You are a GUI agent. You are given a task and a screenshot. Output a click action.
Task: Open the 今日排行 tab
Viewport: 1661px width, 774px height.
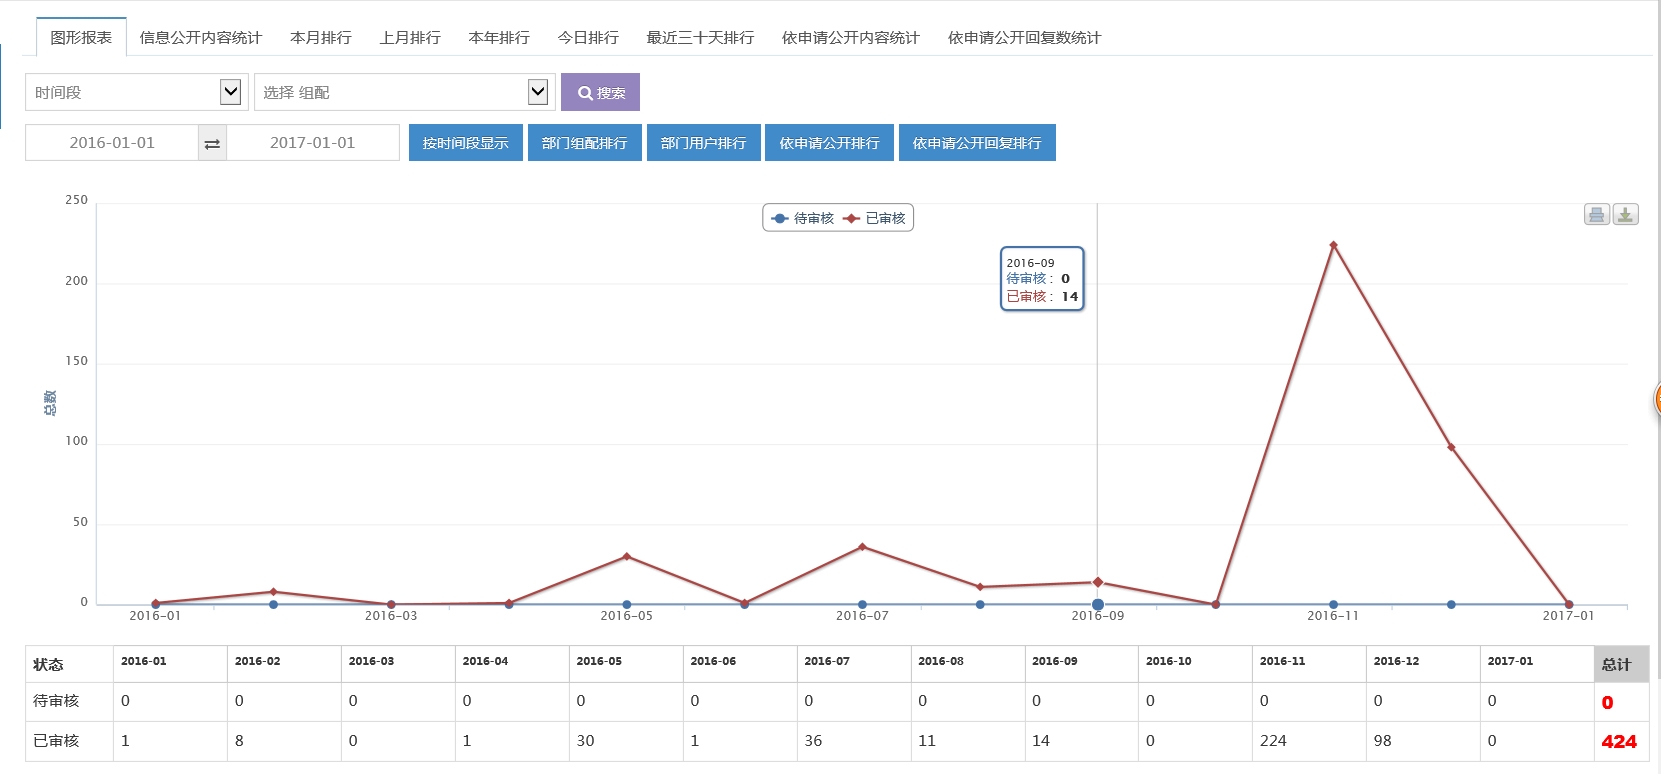tap(588, 37)
